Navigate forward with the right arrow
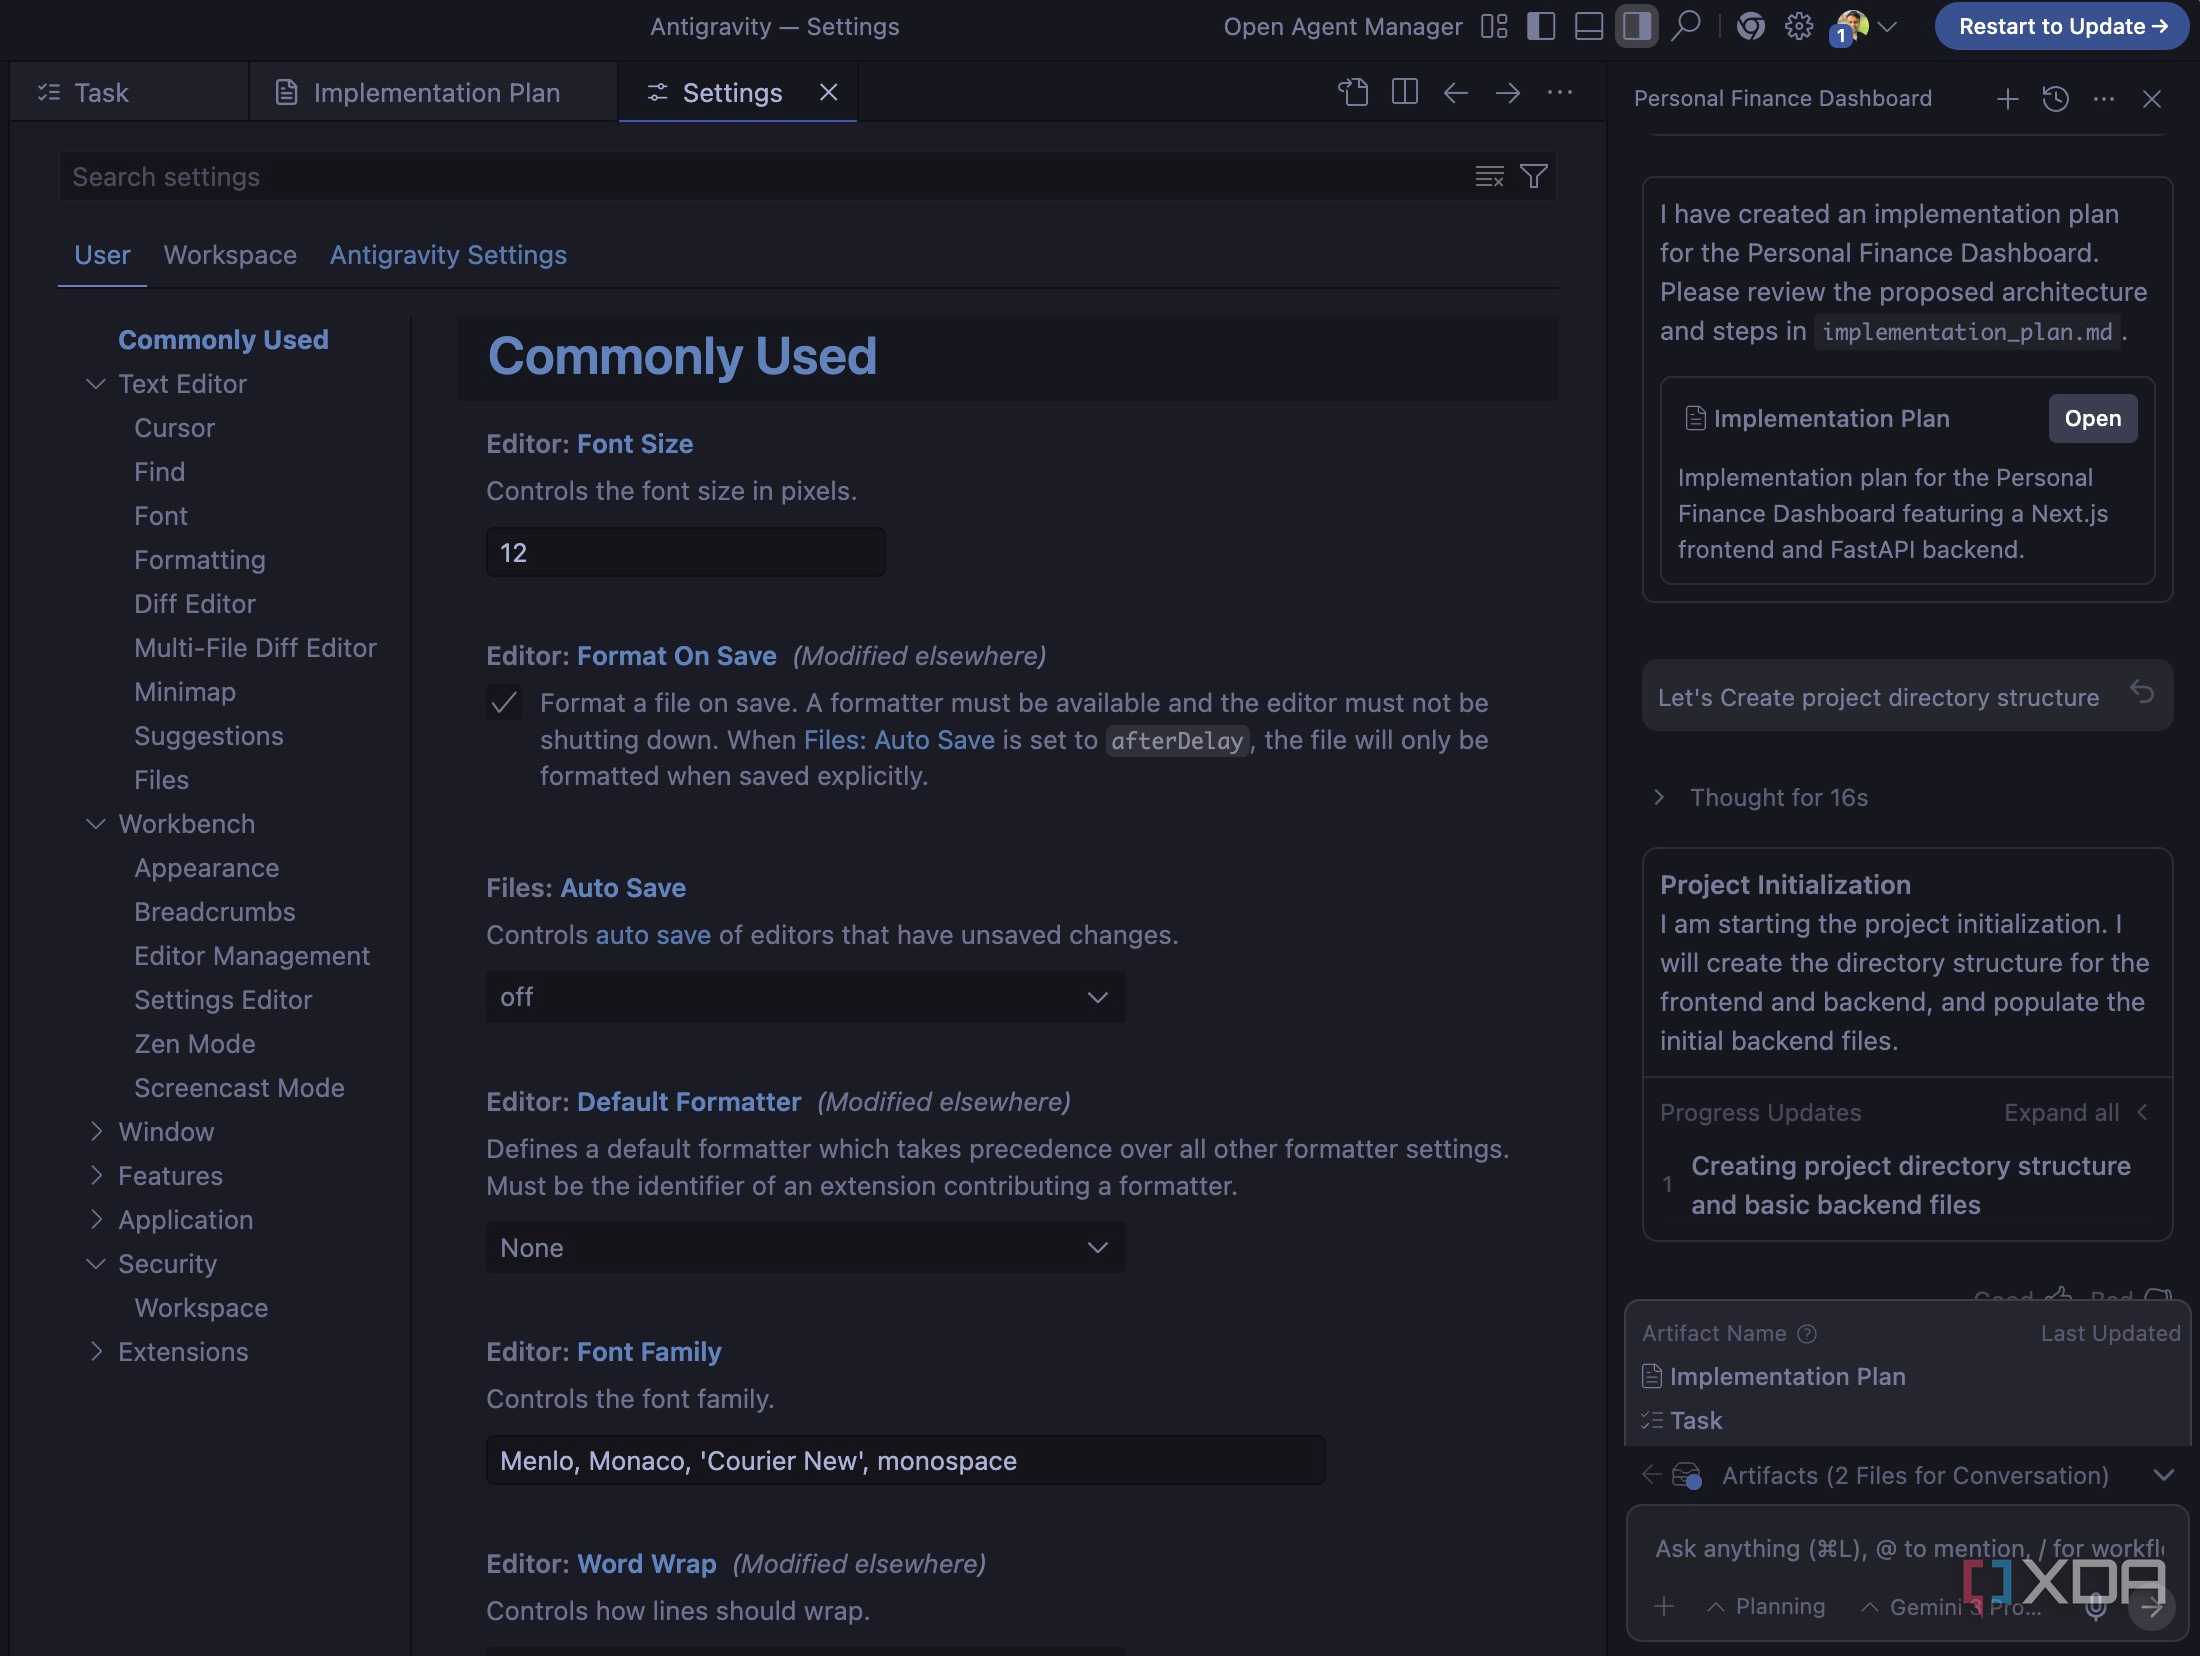Screen dimensions: 2200x1656 (1508, 92)
